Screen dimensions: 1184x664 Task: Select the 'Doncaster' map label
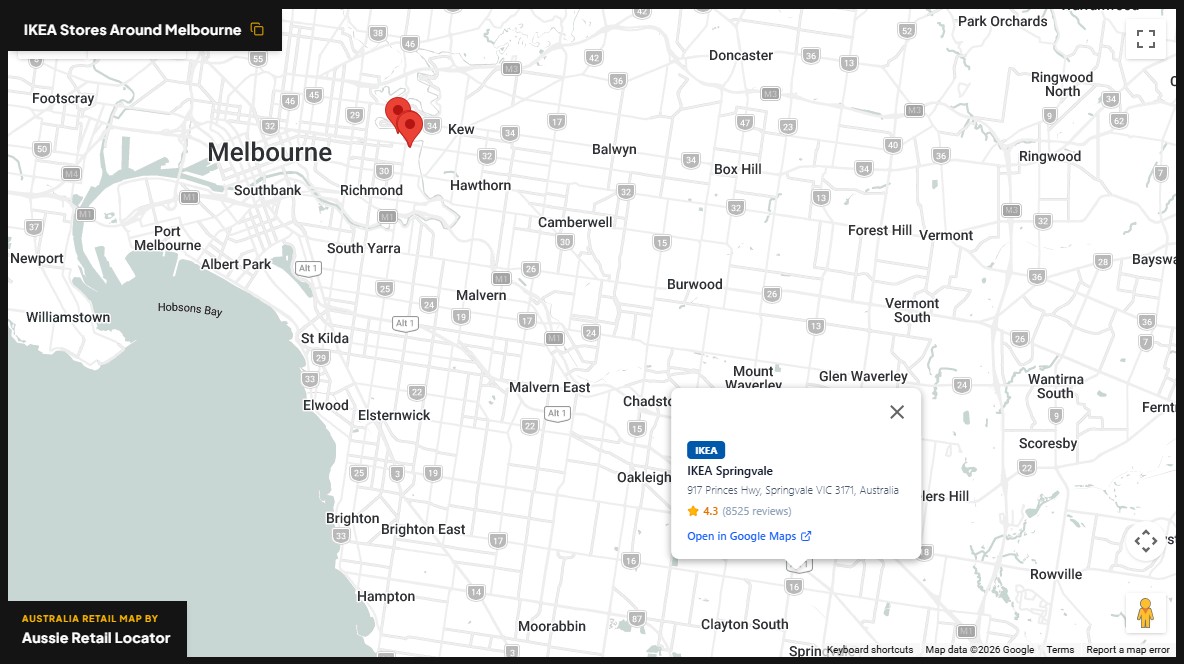pos(741,55)
